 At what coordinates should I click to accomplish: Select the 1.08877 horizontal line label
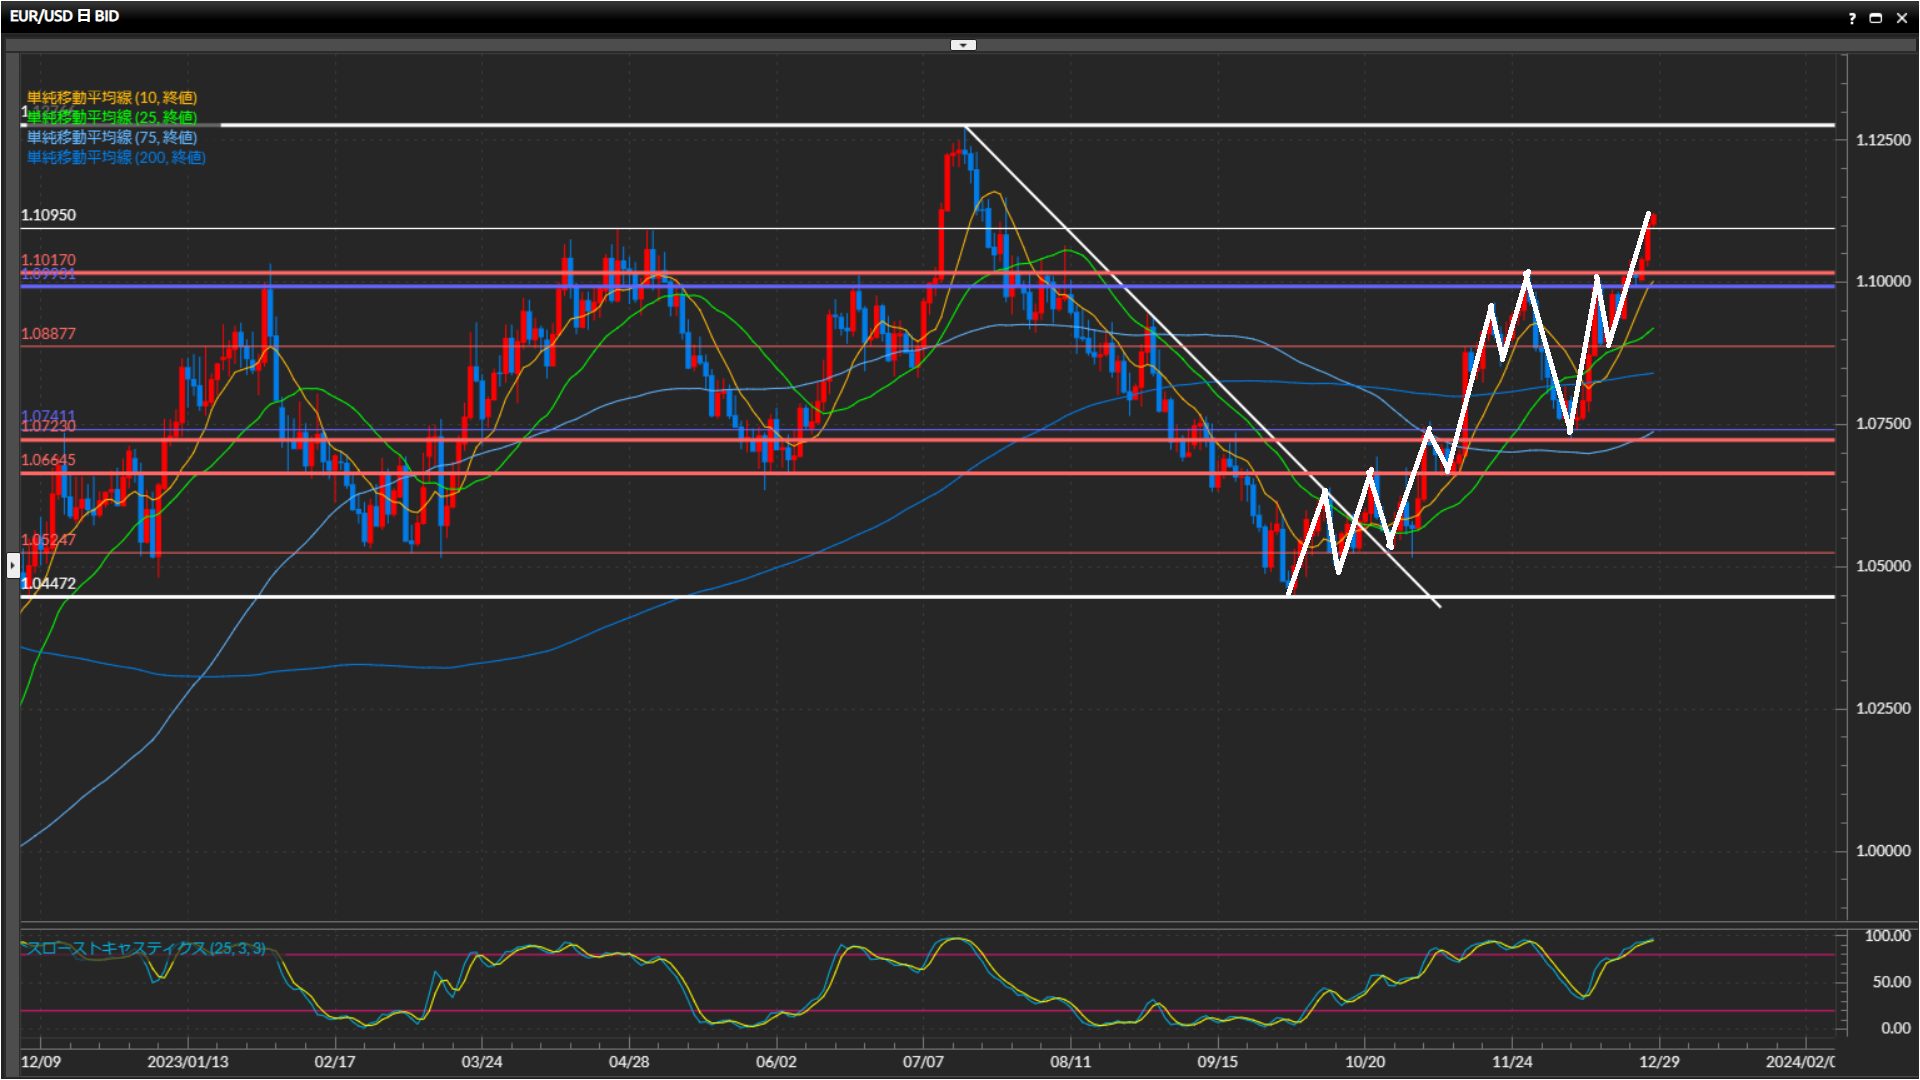tap(48, 334)
